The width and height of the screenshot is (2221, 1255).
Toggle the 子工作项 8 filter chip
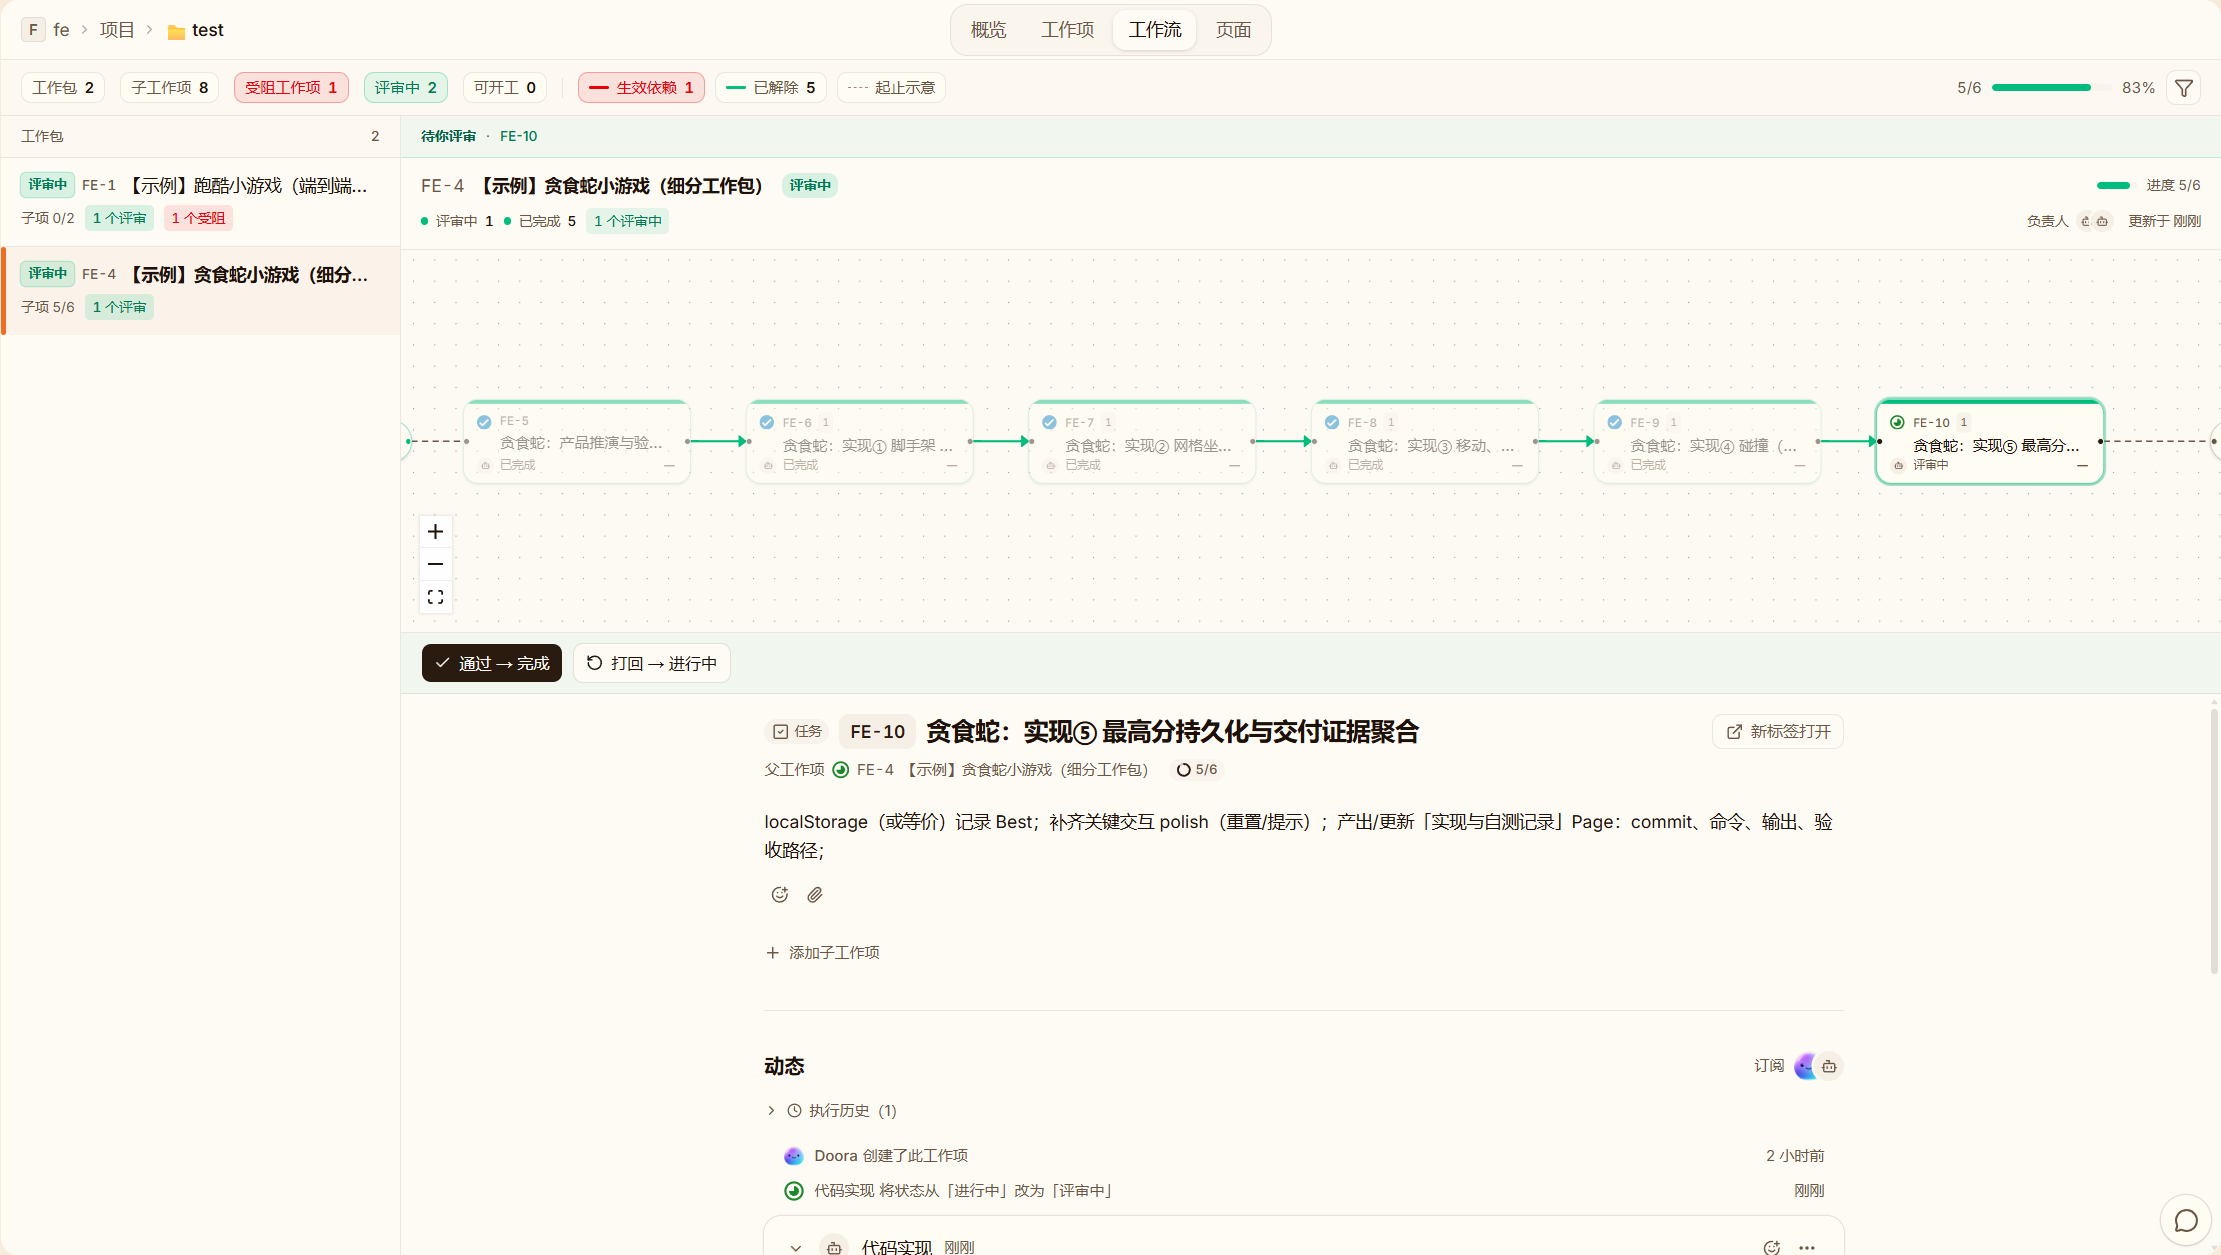pyautogui.click(x=169, y=88)
